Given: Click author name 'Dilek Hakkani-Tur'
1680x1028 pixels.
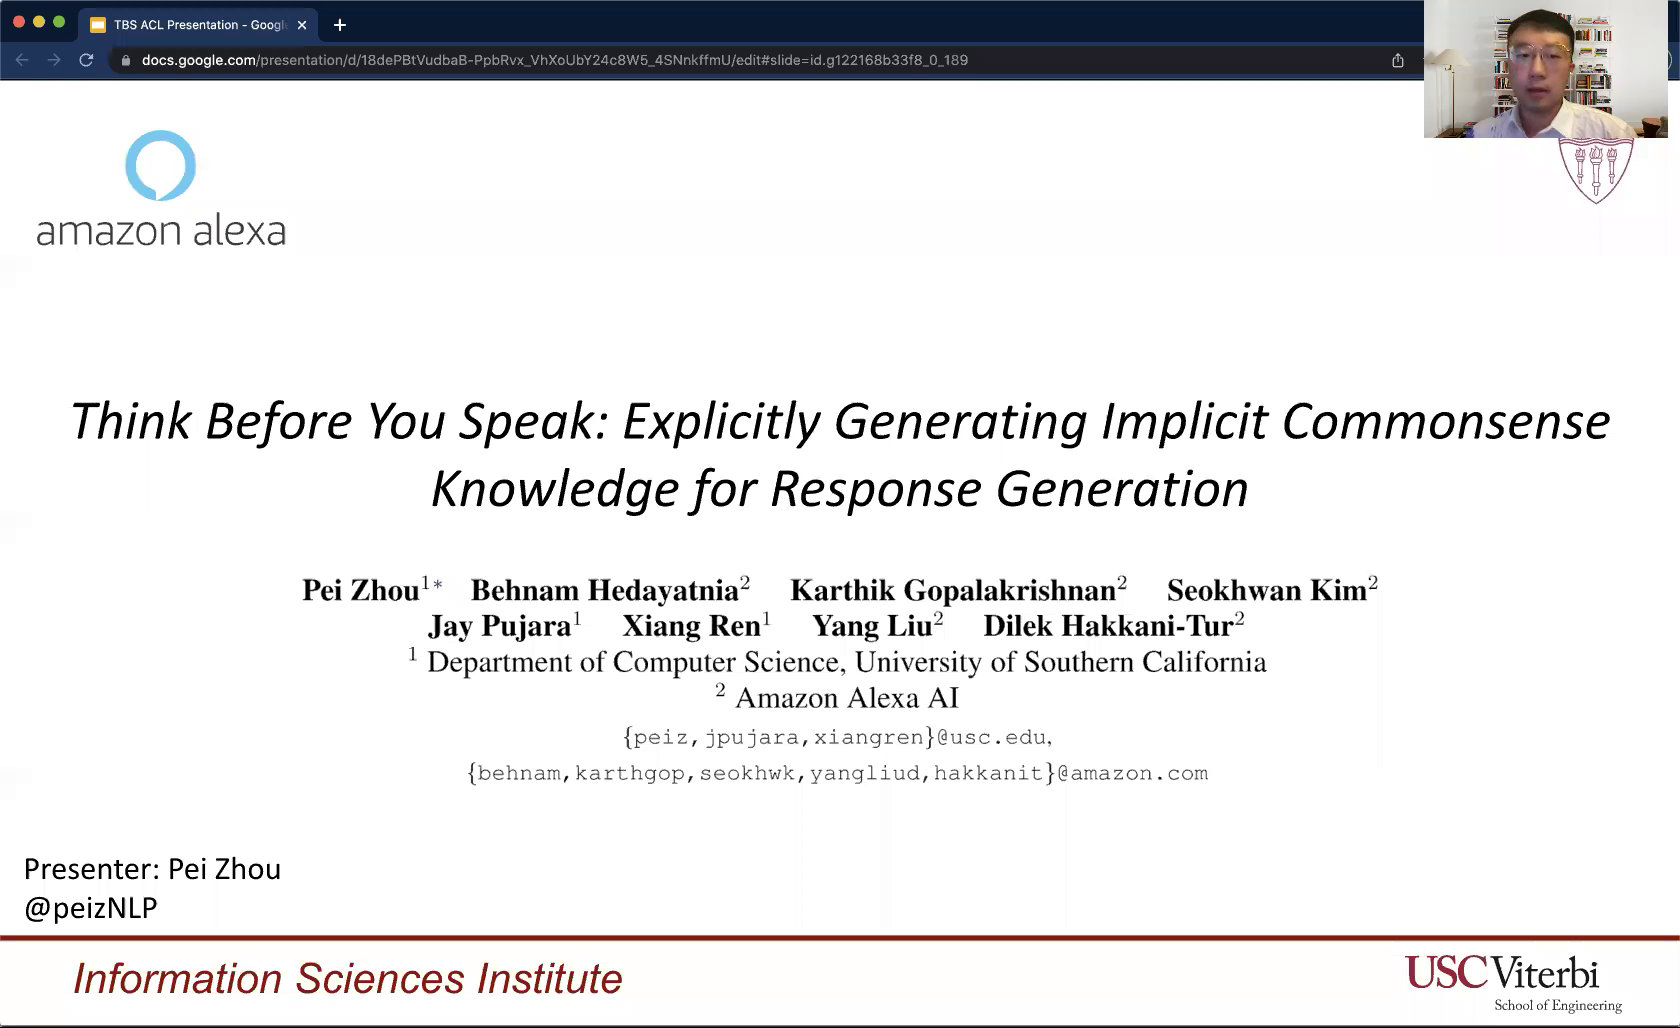Looking at the screenshot, I should pyautogui.click(x=1108, y=626).
